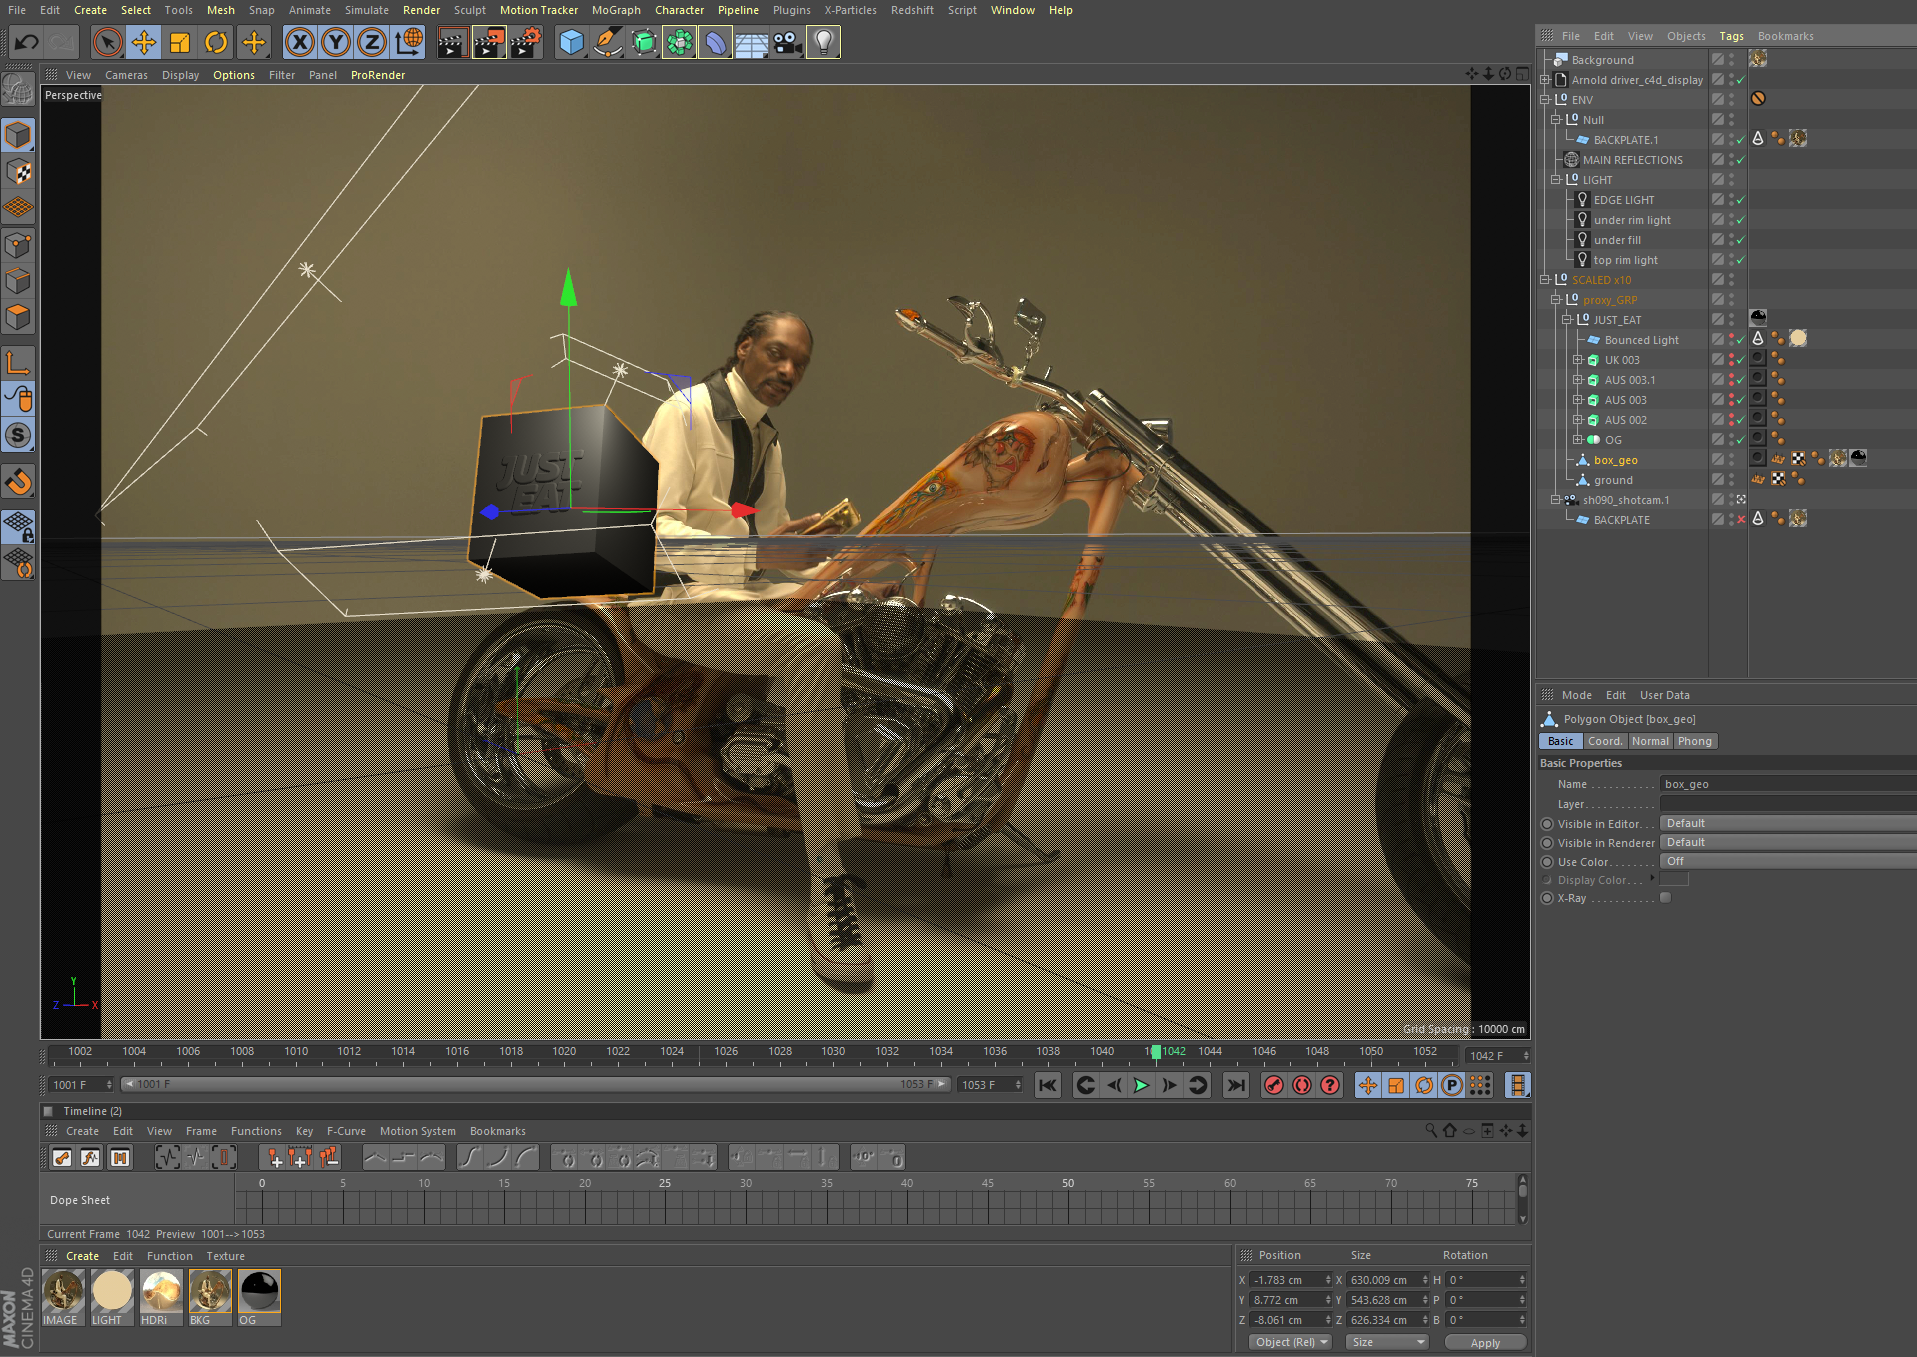Viewport: 1917px width, 1357px height.
Task: Click the Add Light icon at toolbar right
Action: (x=823, y=42)
